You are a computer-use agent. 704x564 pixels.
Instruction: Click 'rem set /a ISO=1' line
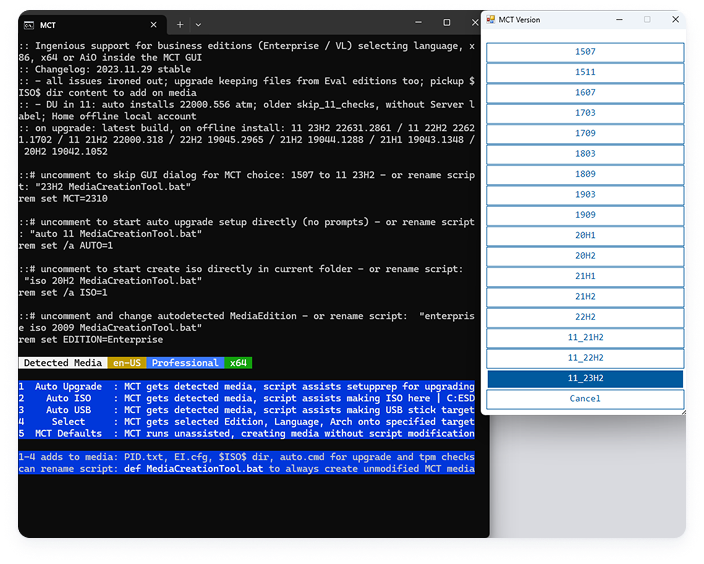pyautogui.click(x=63, y=293)
